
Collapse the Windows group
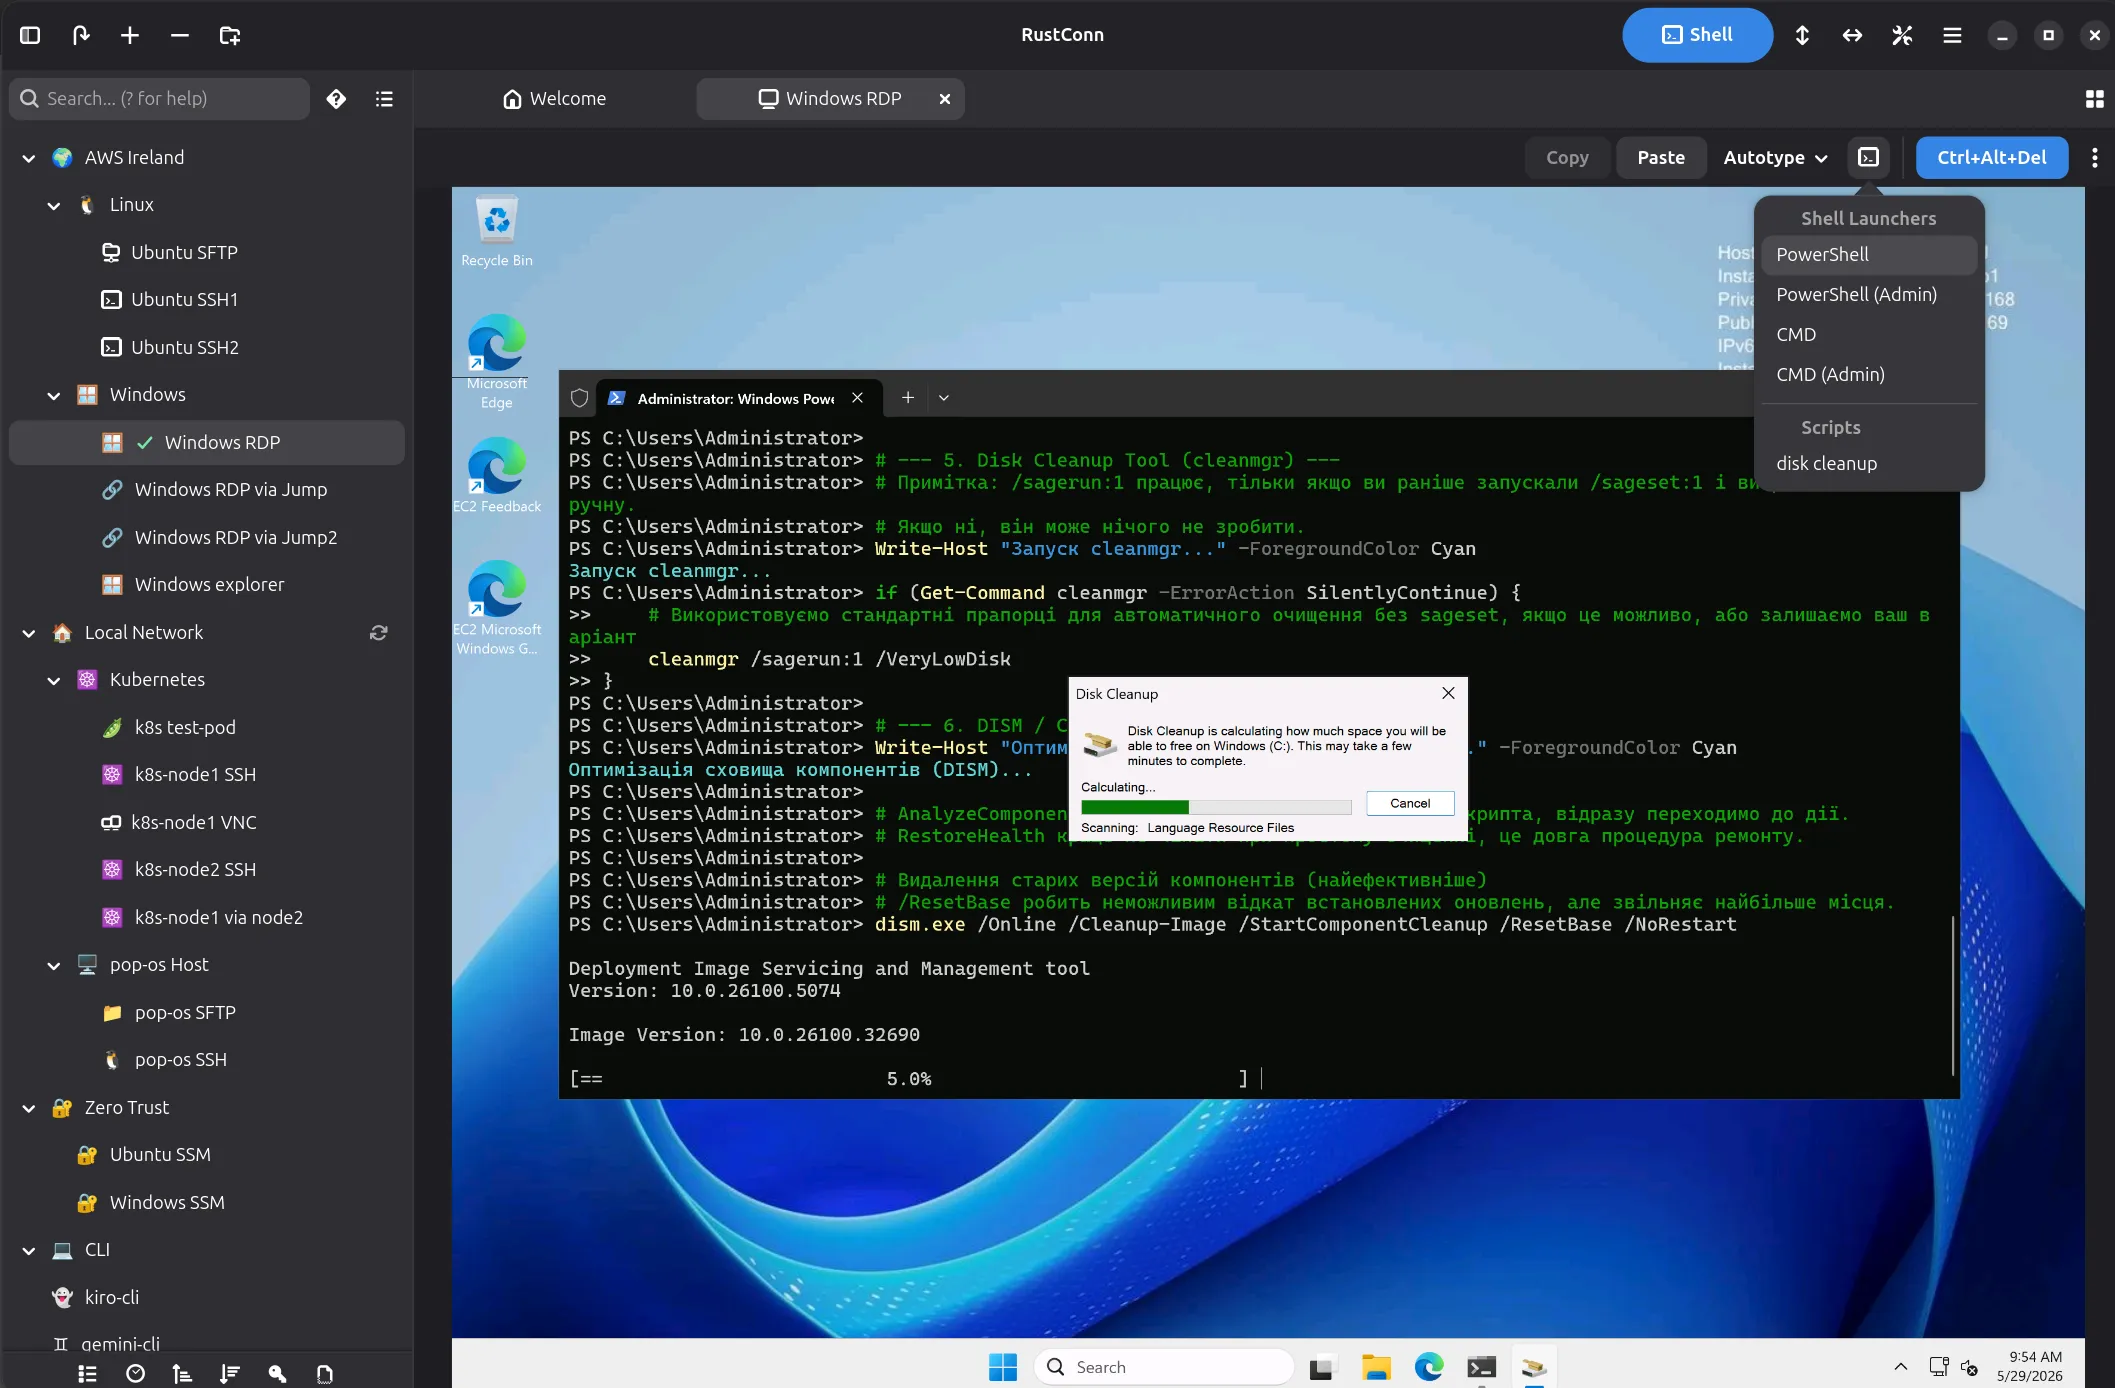(54, 395)
